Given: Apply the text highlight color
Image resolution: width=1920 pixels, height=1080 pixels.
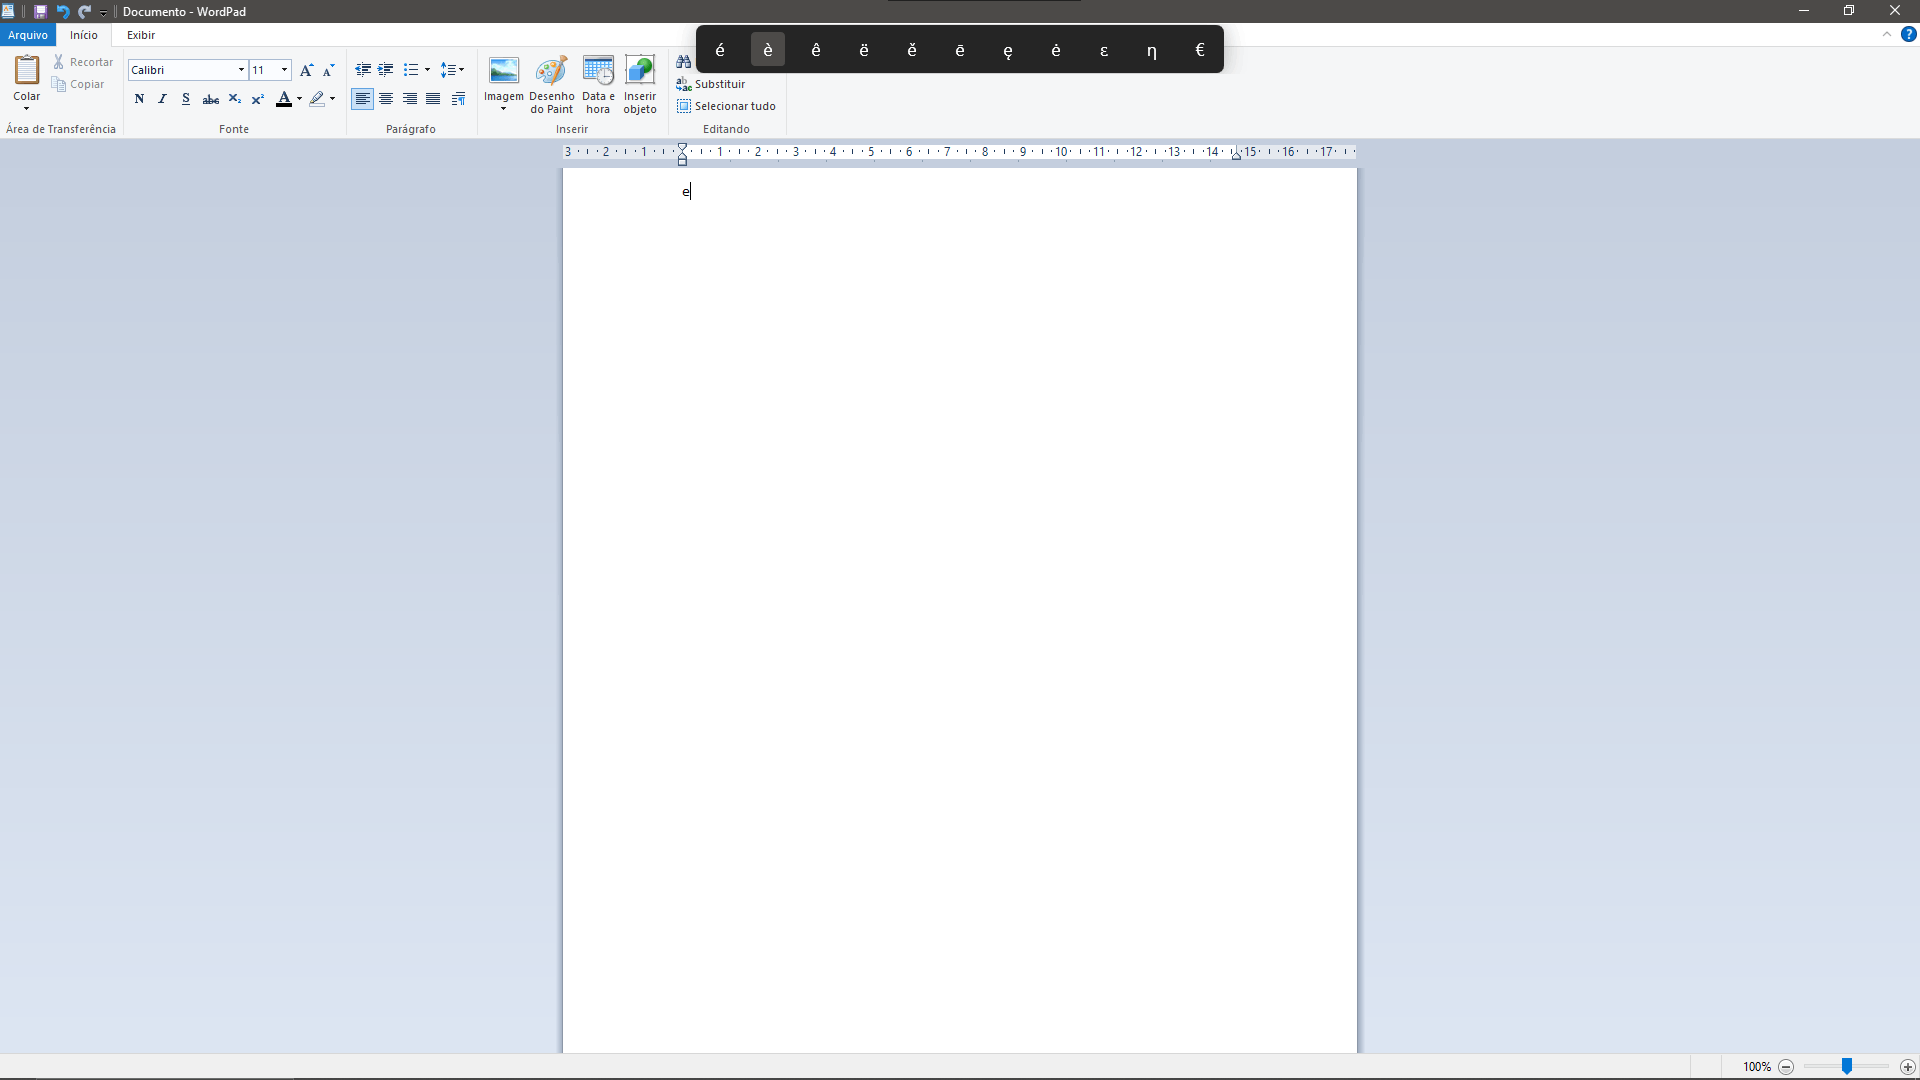Looking at the screenshot, I should pyautogui.click(x=317, y=99).
